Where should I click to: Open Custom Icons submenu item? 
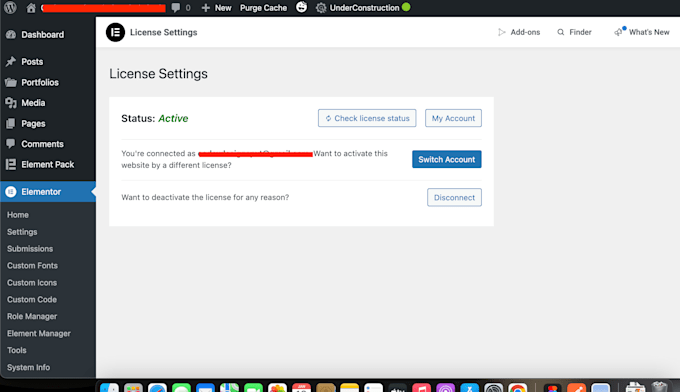pyautogui.click(x=32, y=283)
